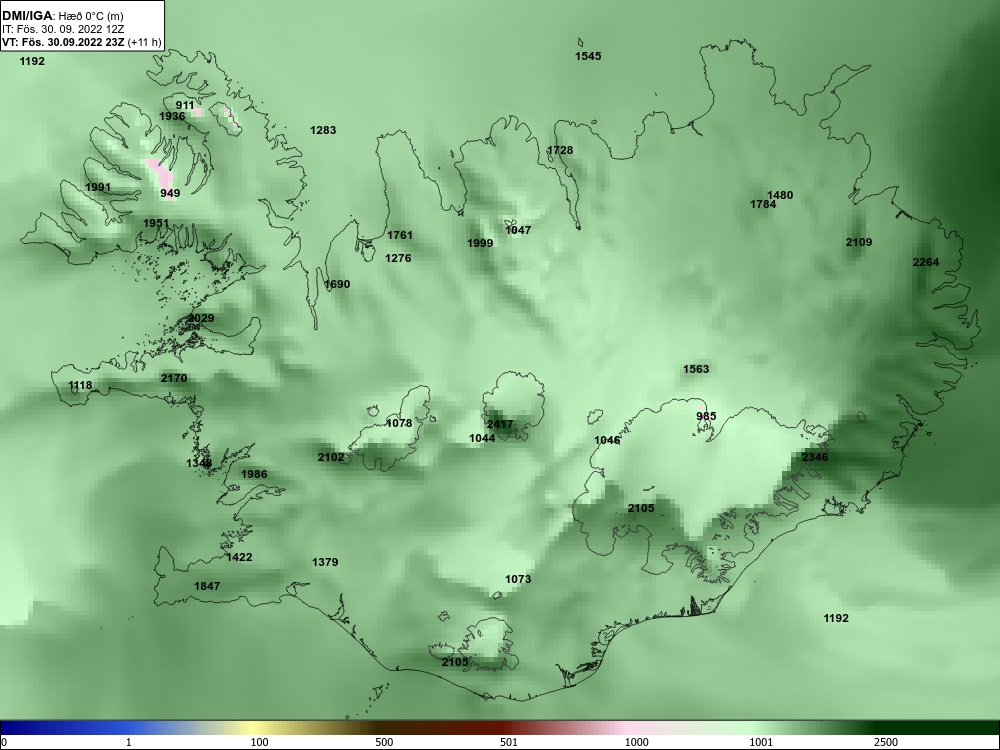The image size is (1000, 750).
Task: Select the 100 label on the color scale
Action: [x=259, y=742]
